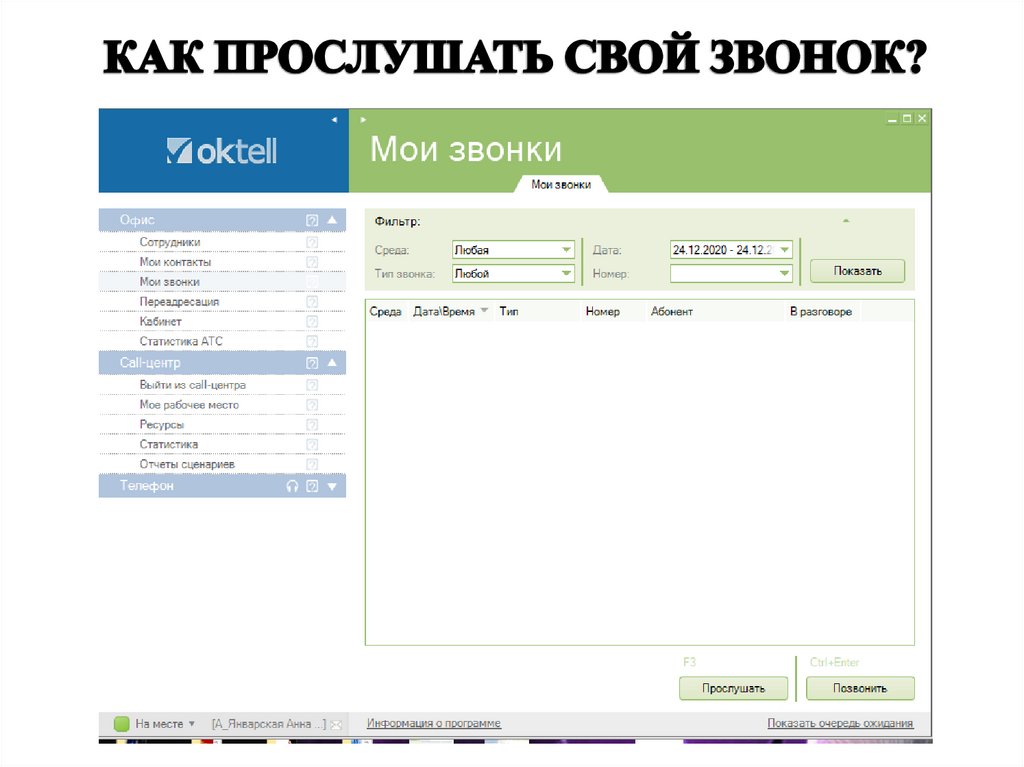Open help icon beside Статистика in Call-центр
Viewport: 1024px width, 767px height.
tap(312, 444)
